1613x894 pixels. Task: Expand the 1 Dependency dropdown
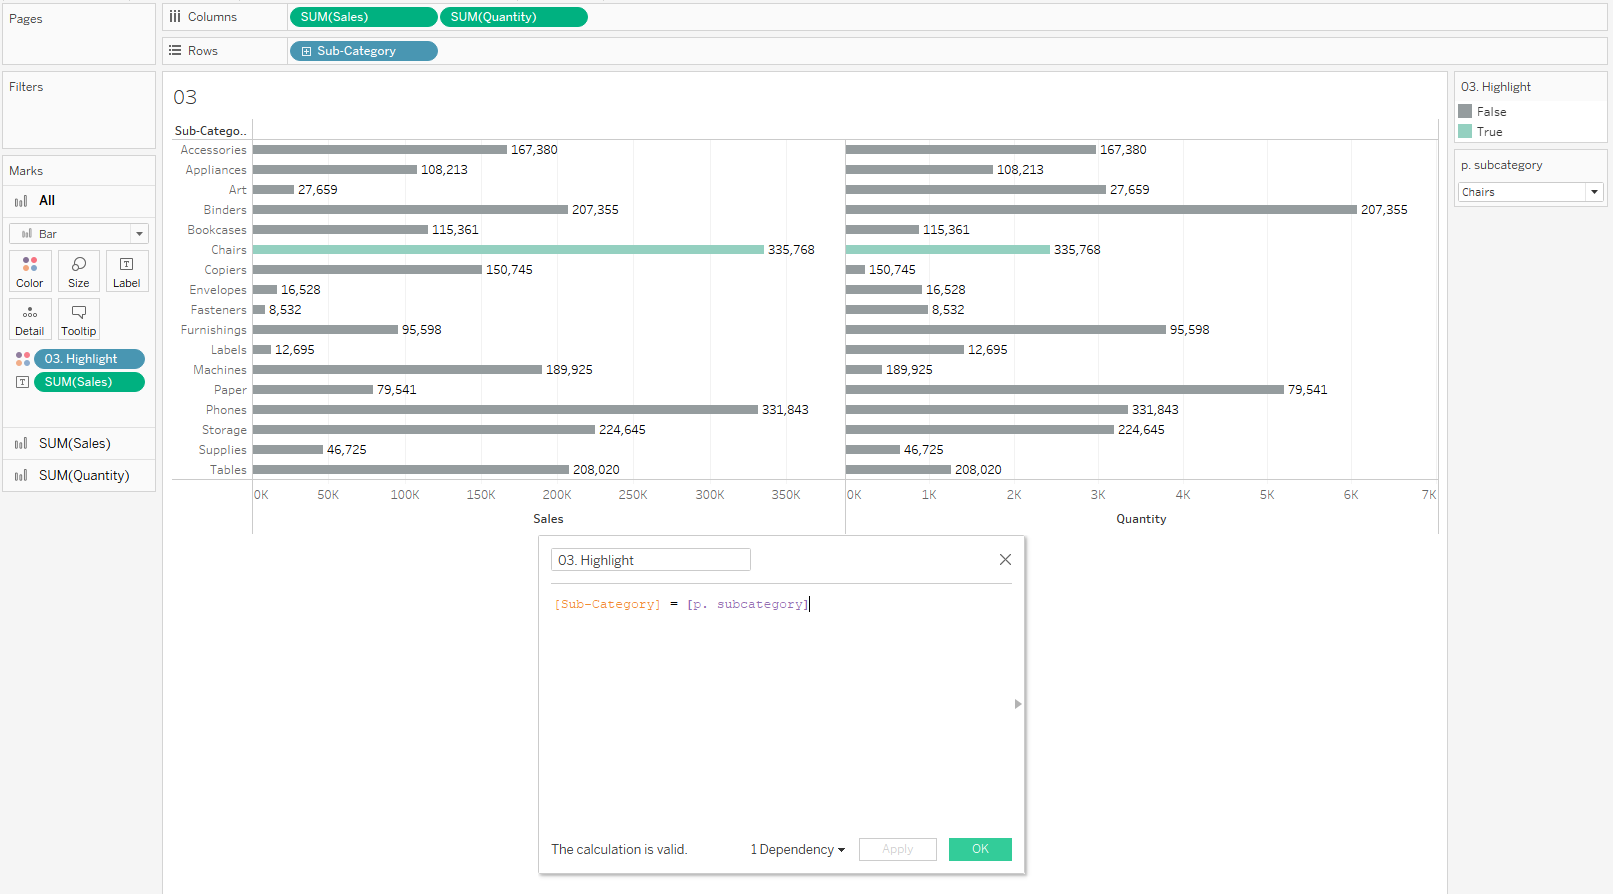click(798, 850)
